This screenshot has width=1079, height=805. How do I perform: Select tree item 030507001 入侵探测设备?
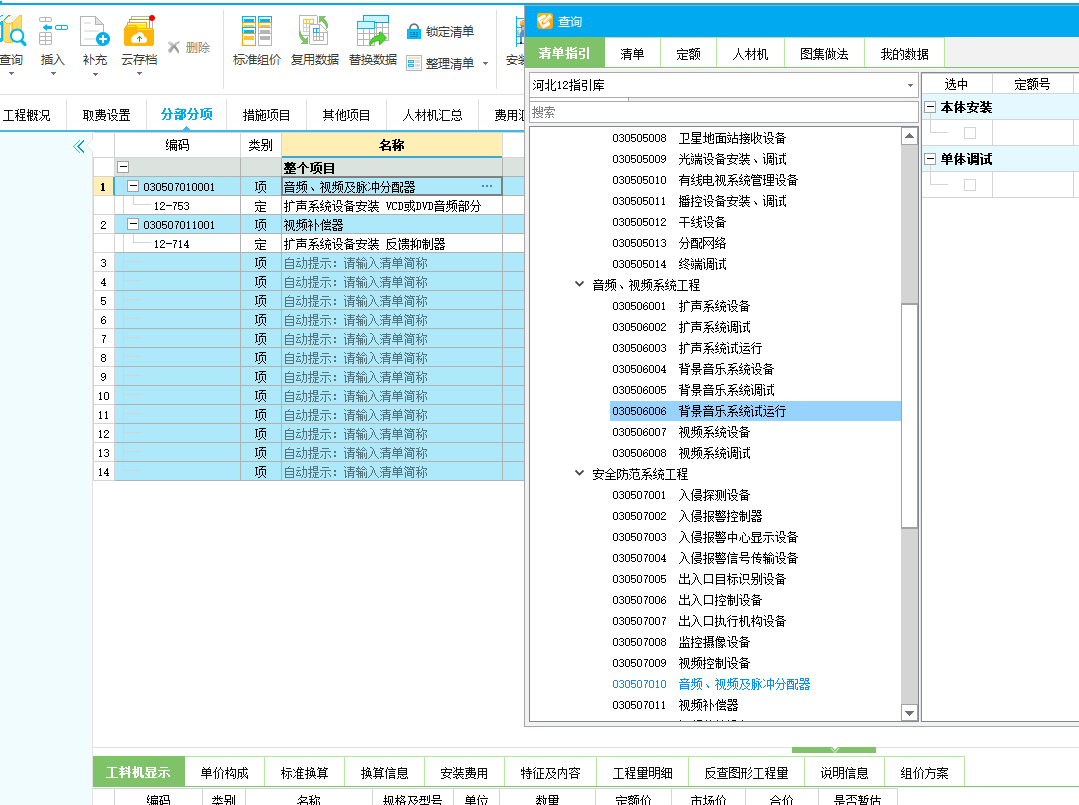click(x=681, y=495)
